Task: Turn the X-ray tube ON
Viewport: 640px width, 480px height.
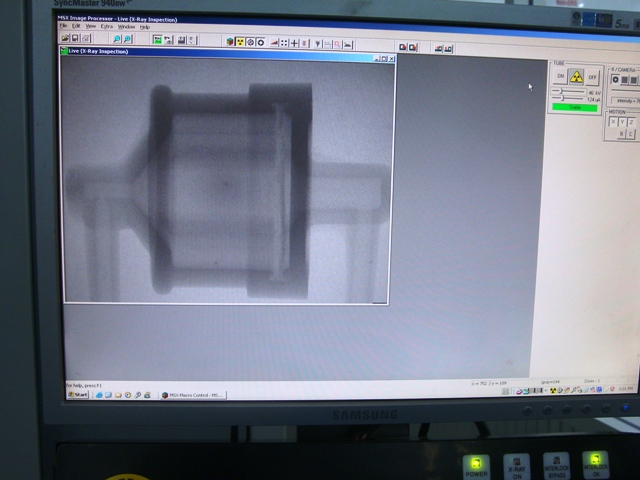Action: point(561,77)
